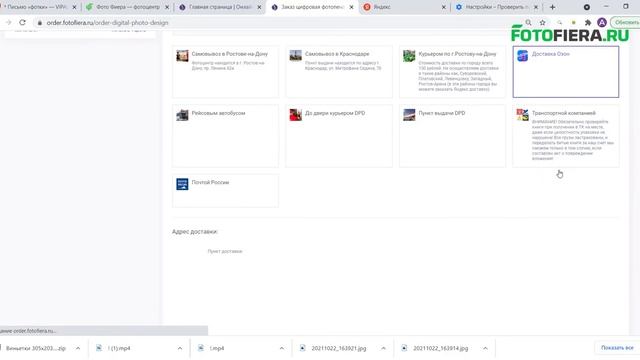Close the Главная страница tab
The width and height of the screenshot is (640, 360).
(x=259, y=7)
